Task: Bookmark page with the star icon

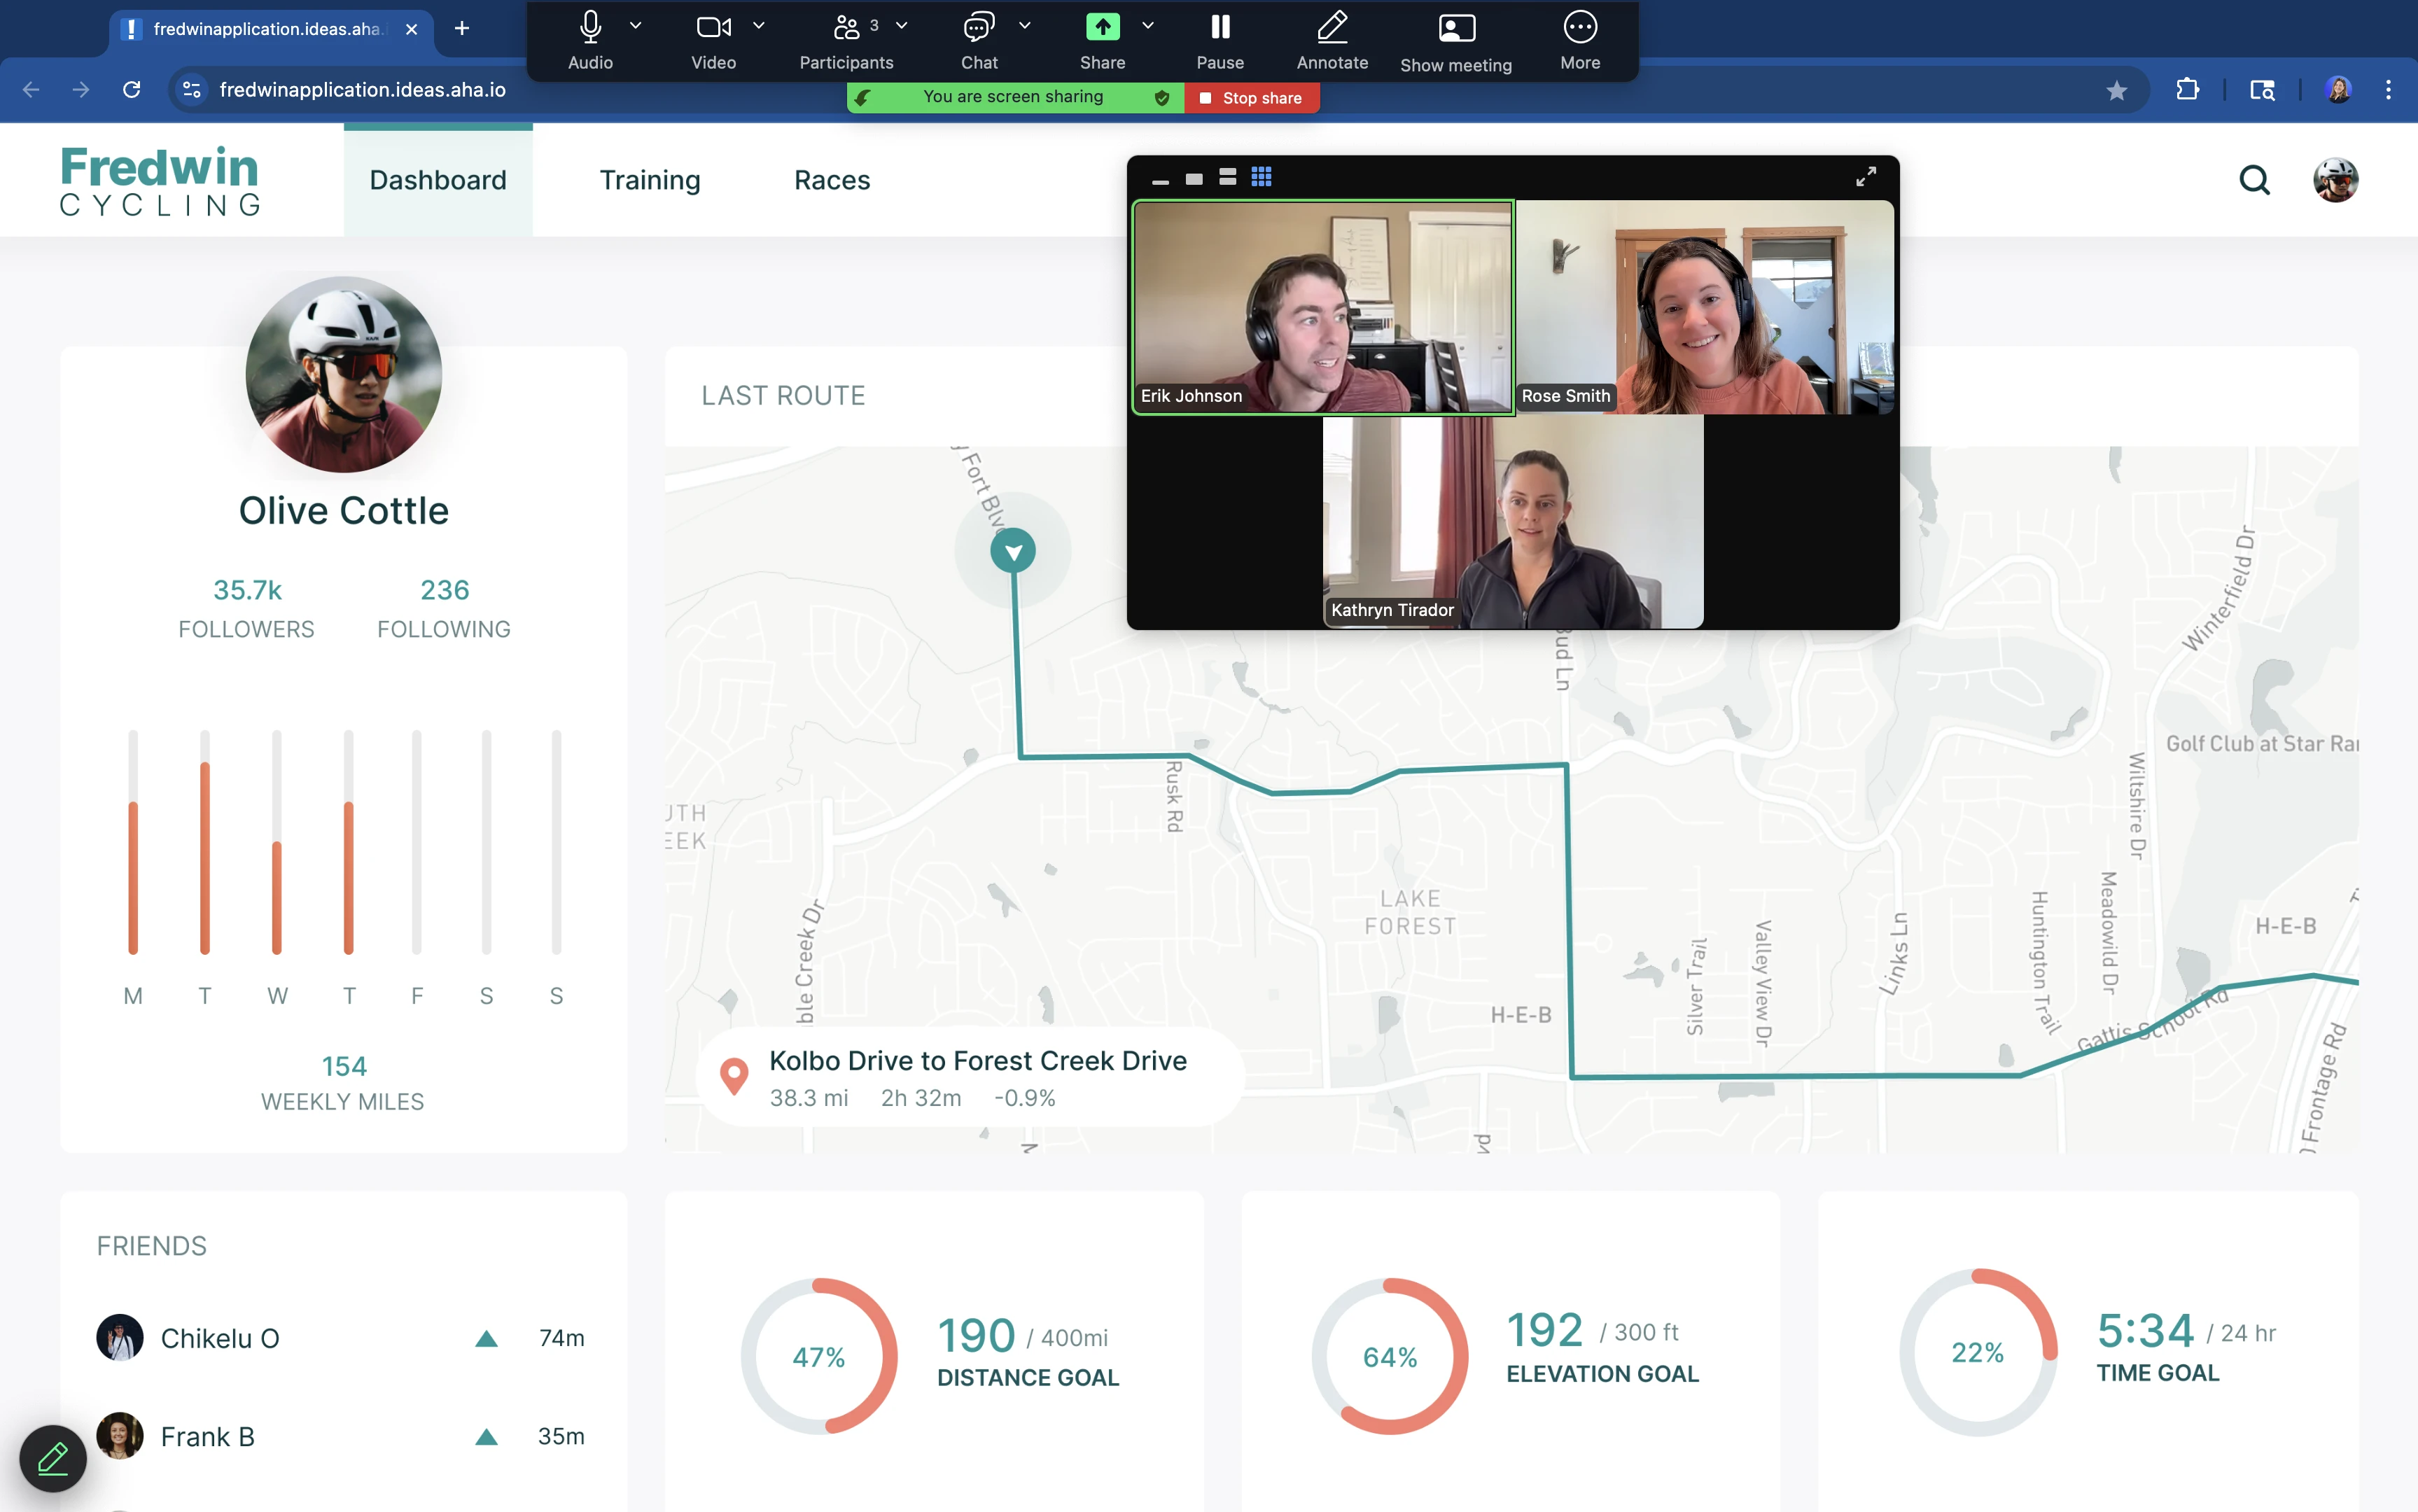Action: [2116, 91]
